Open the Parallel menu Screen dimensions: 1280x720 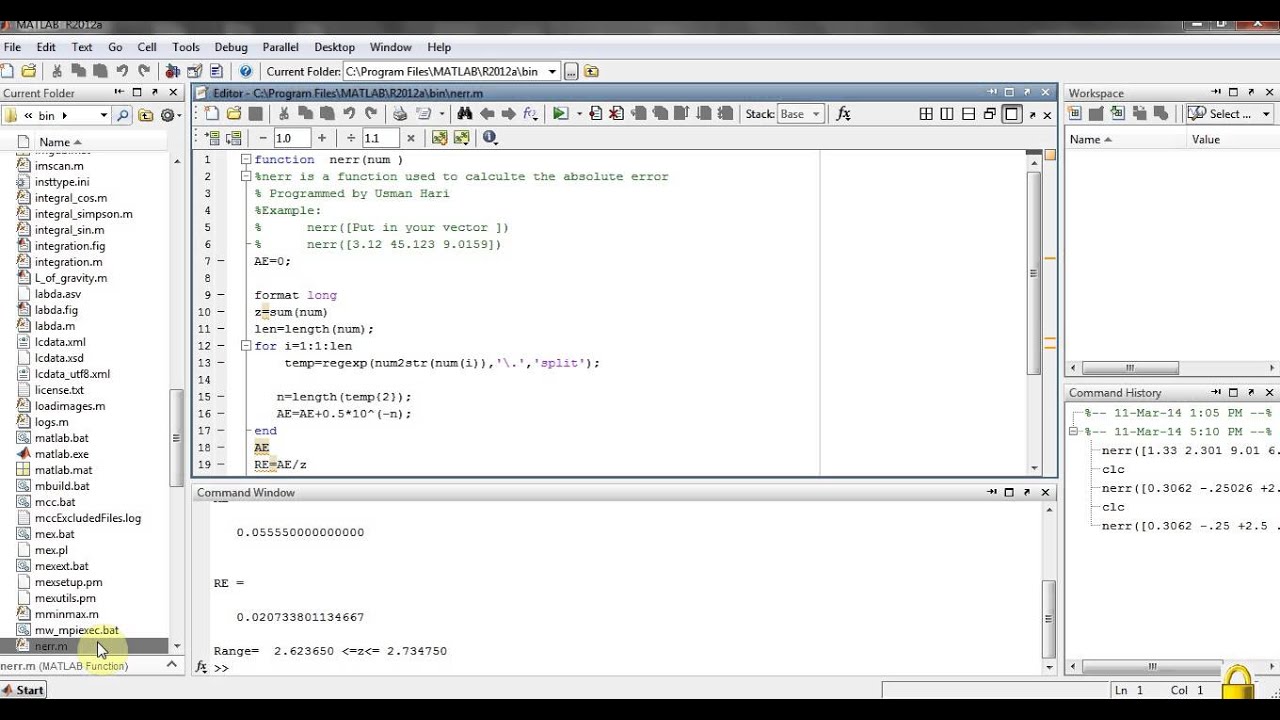pos(281,47)
